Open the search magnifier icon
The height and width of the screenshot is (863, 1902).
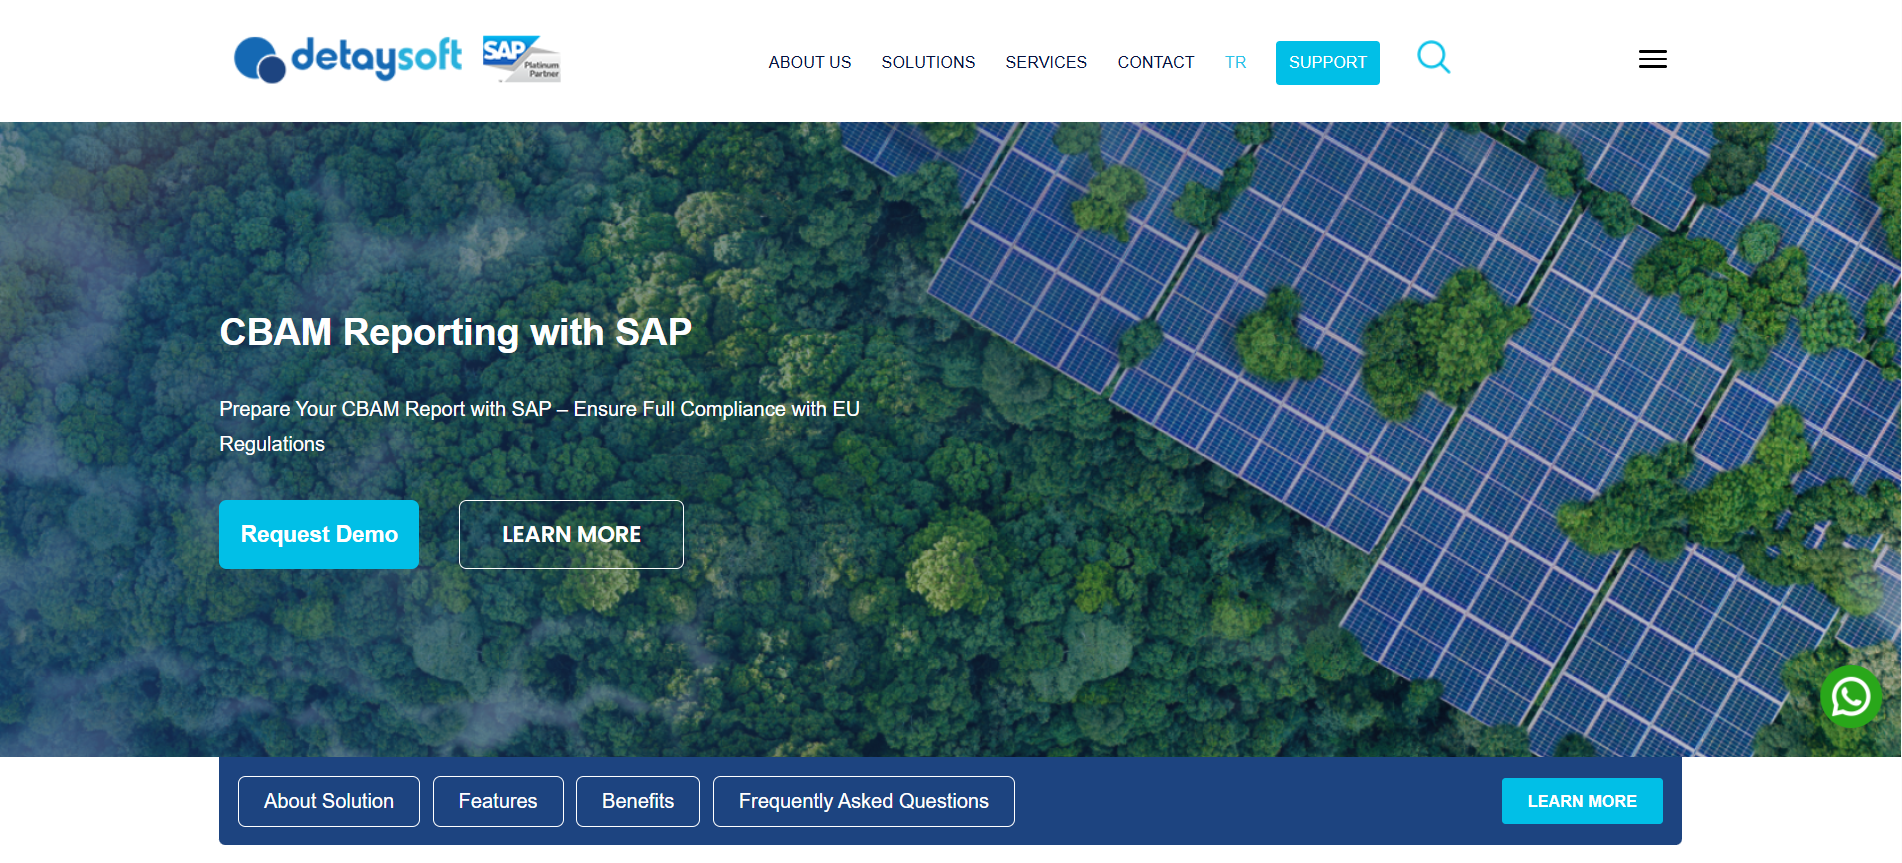coord(1433,58)
